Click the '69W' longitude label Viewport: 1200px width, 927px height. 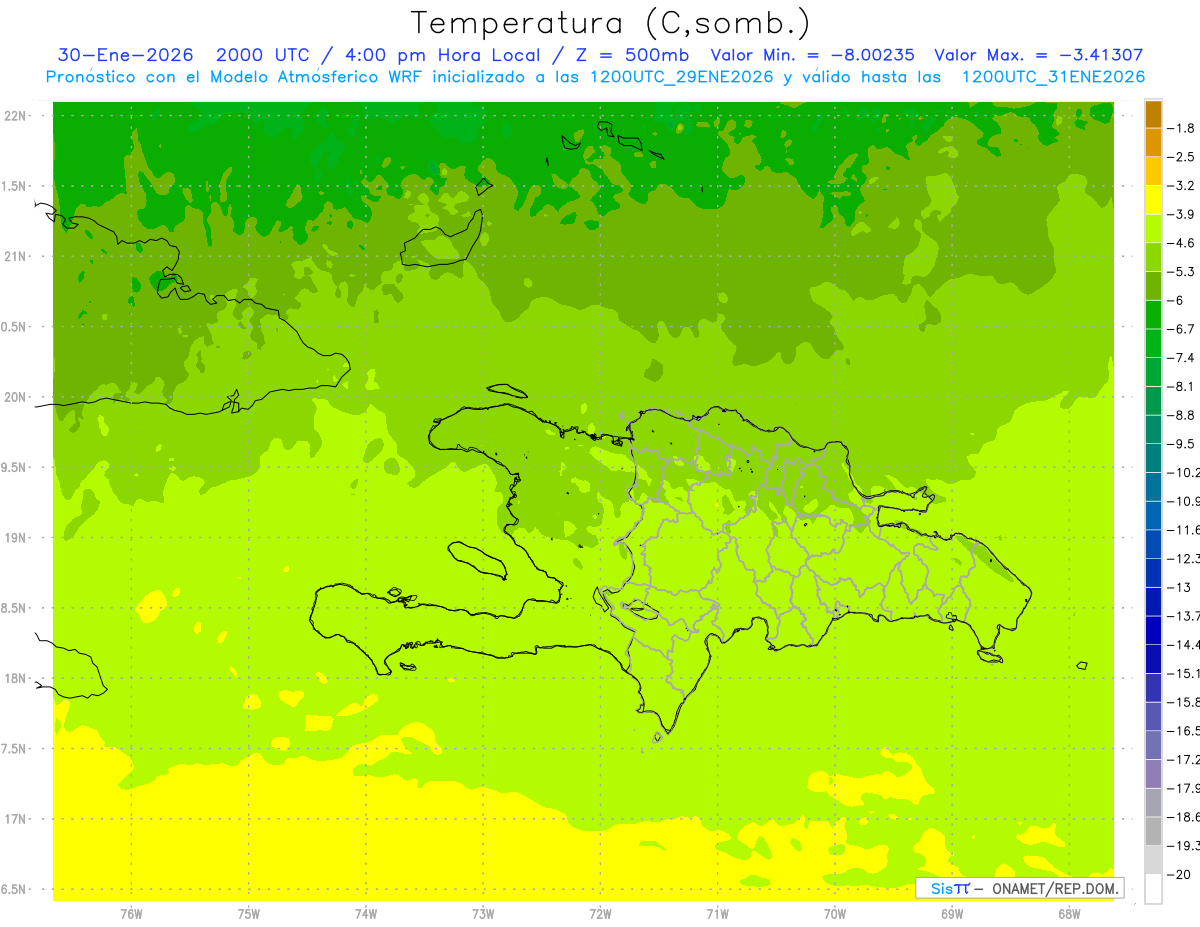coord(952,914)
